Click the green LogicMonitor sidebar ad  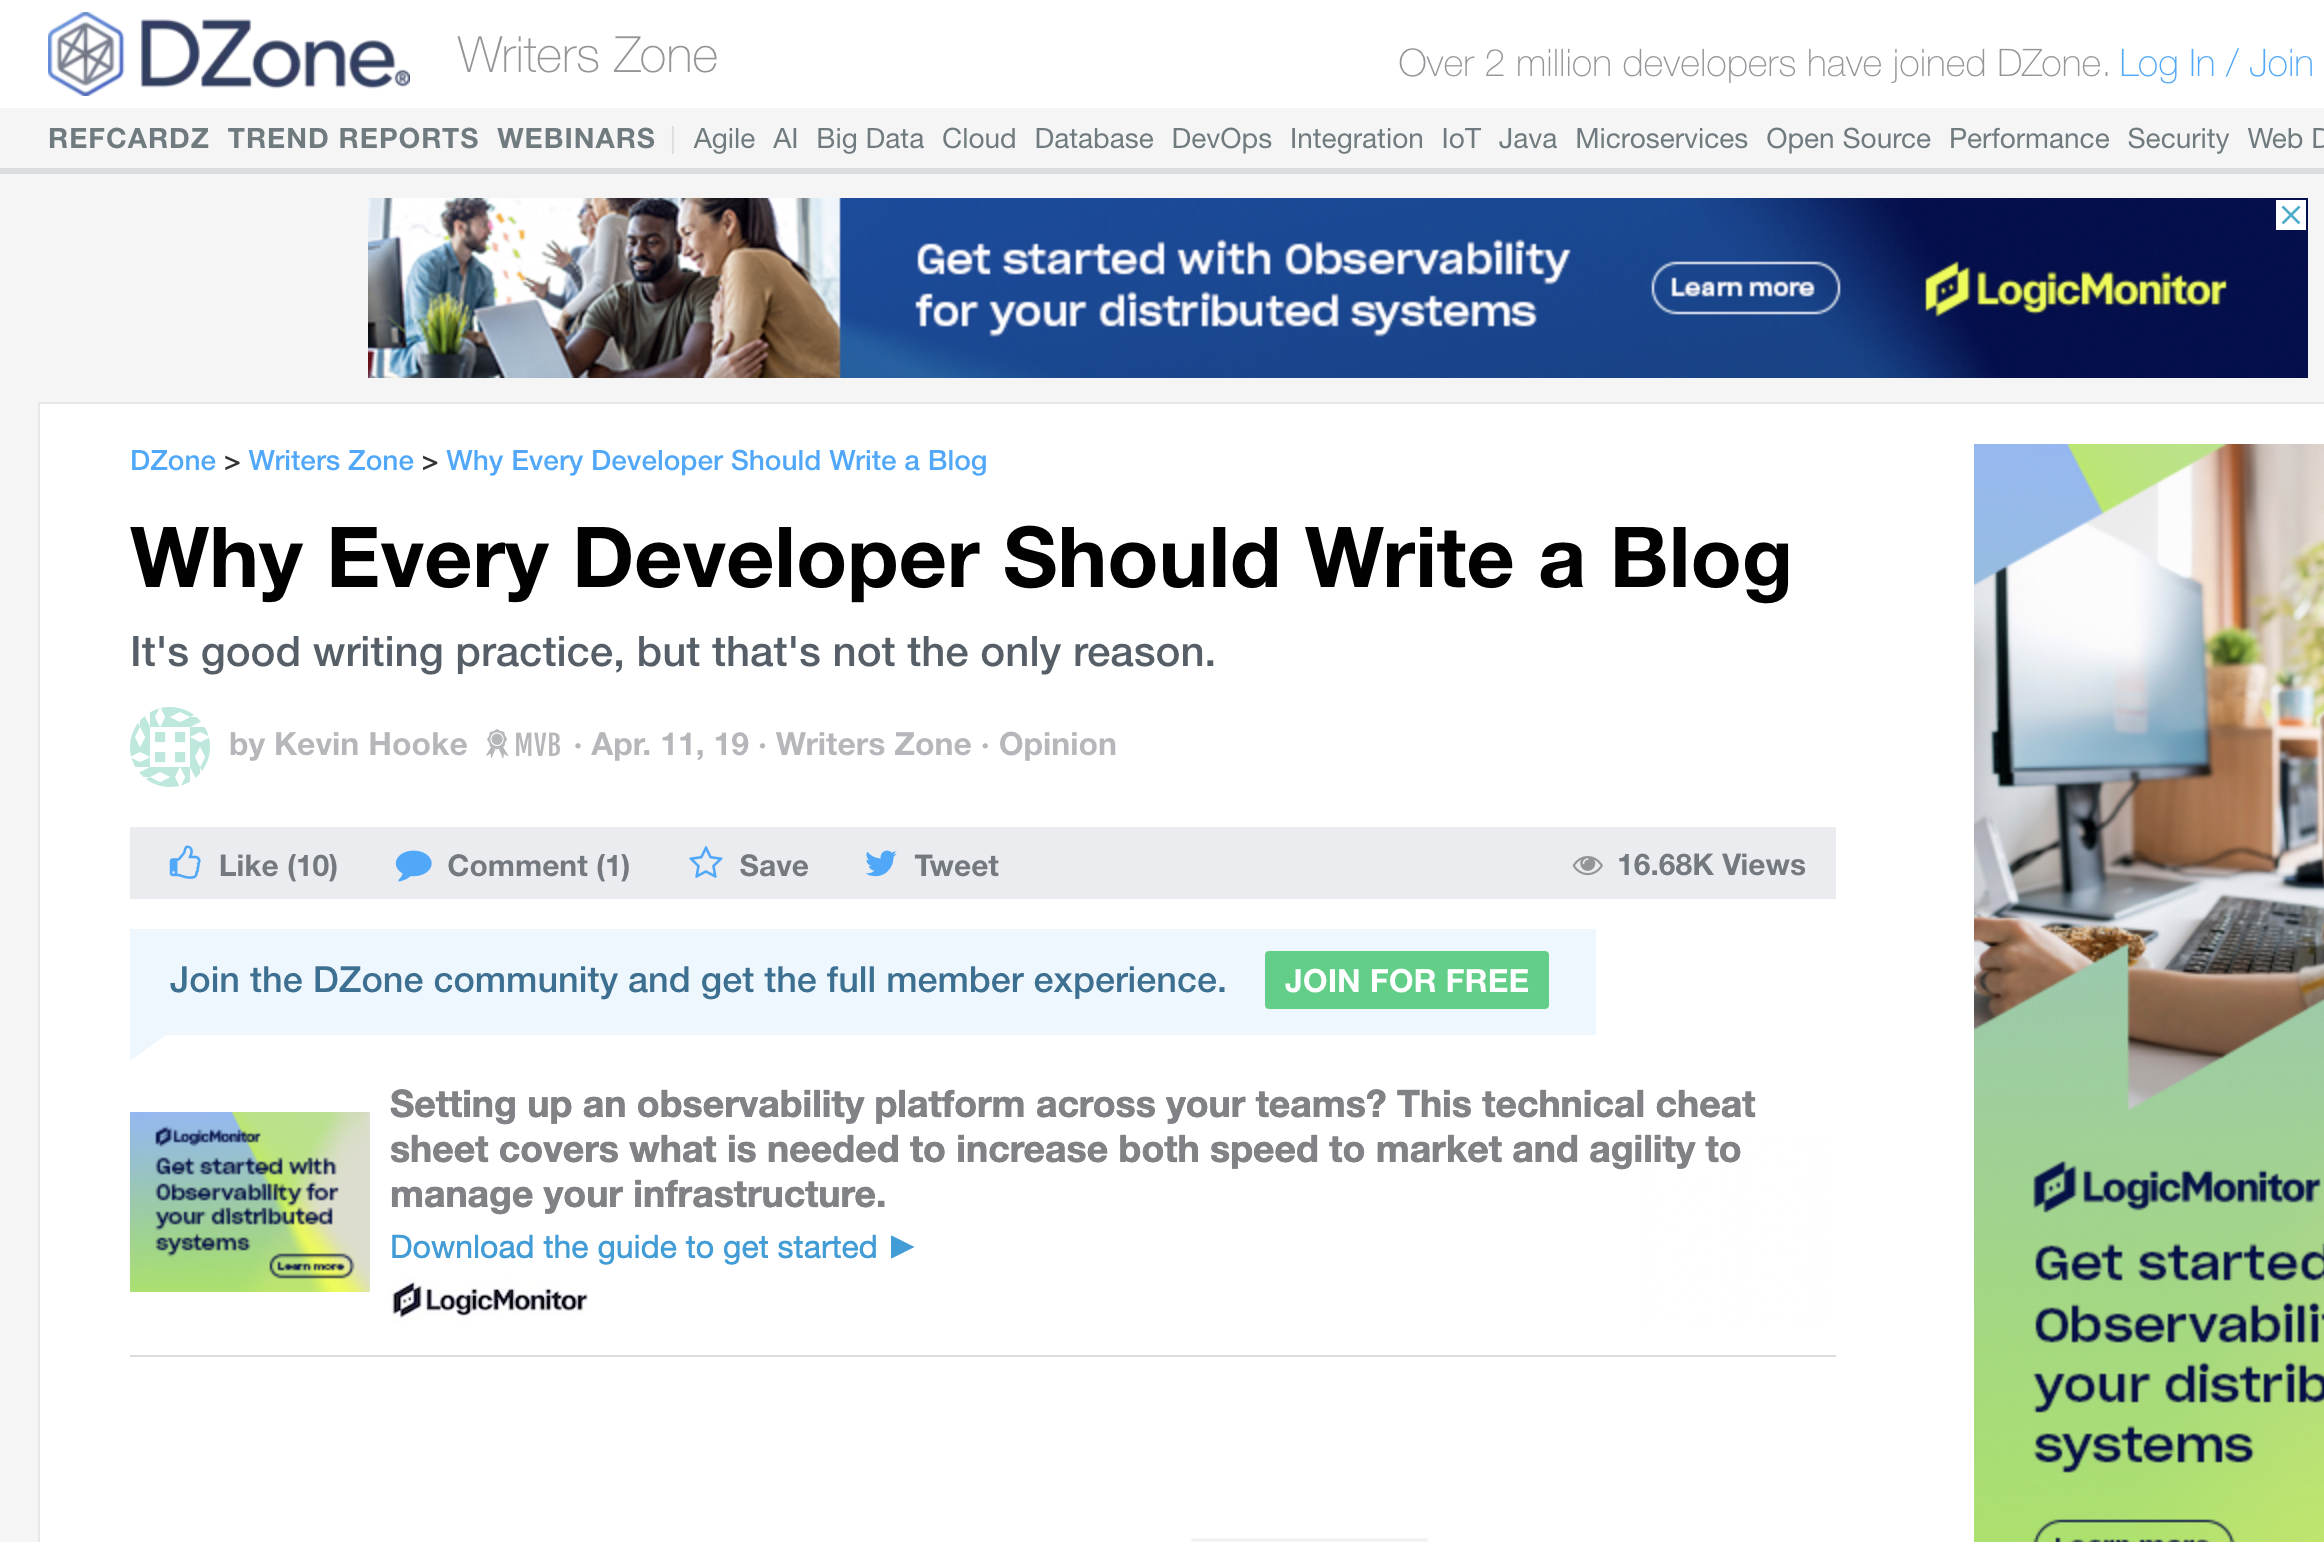2148,993
